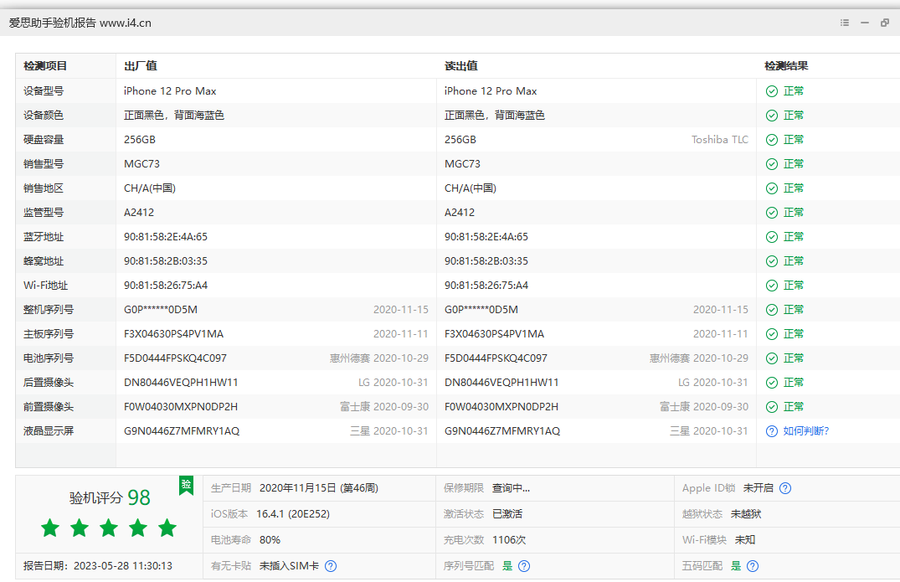This screenshot has height=582, width=900.
Task: Click 保修期限 查询中... value
Action: click(511, 488)
